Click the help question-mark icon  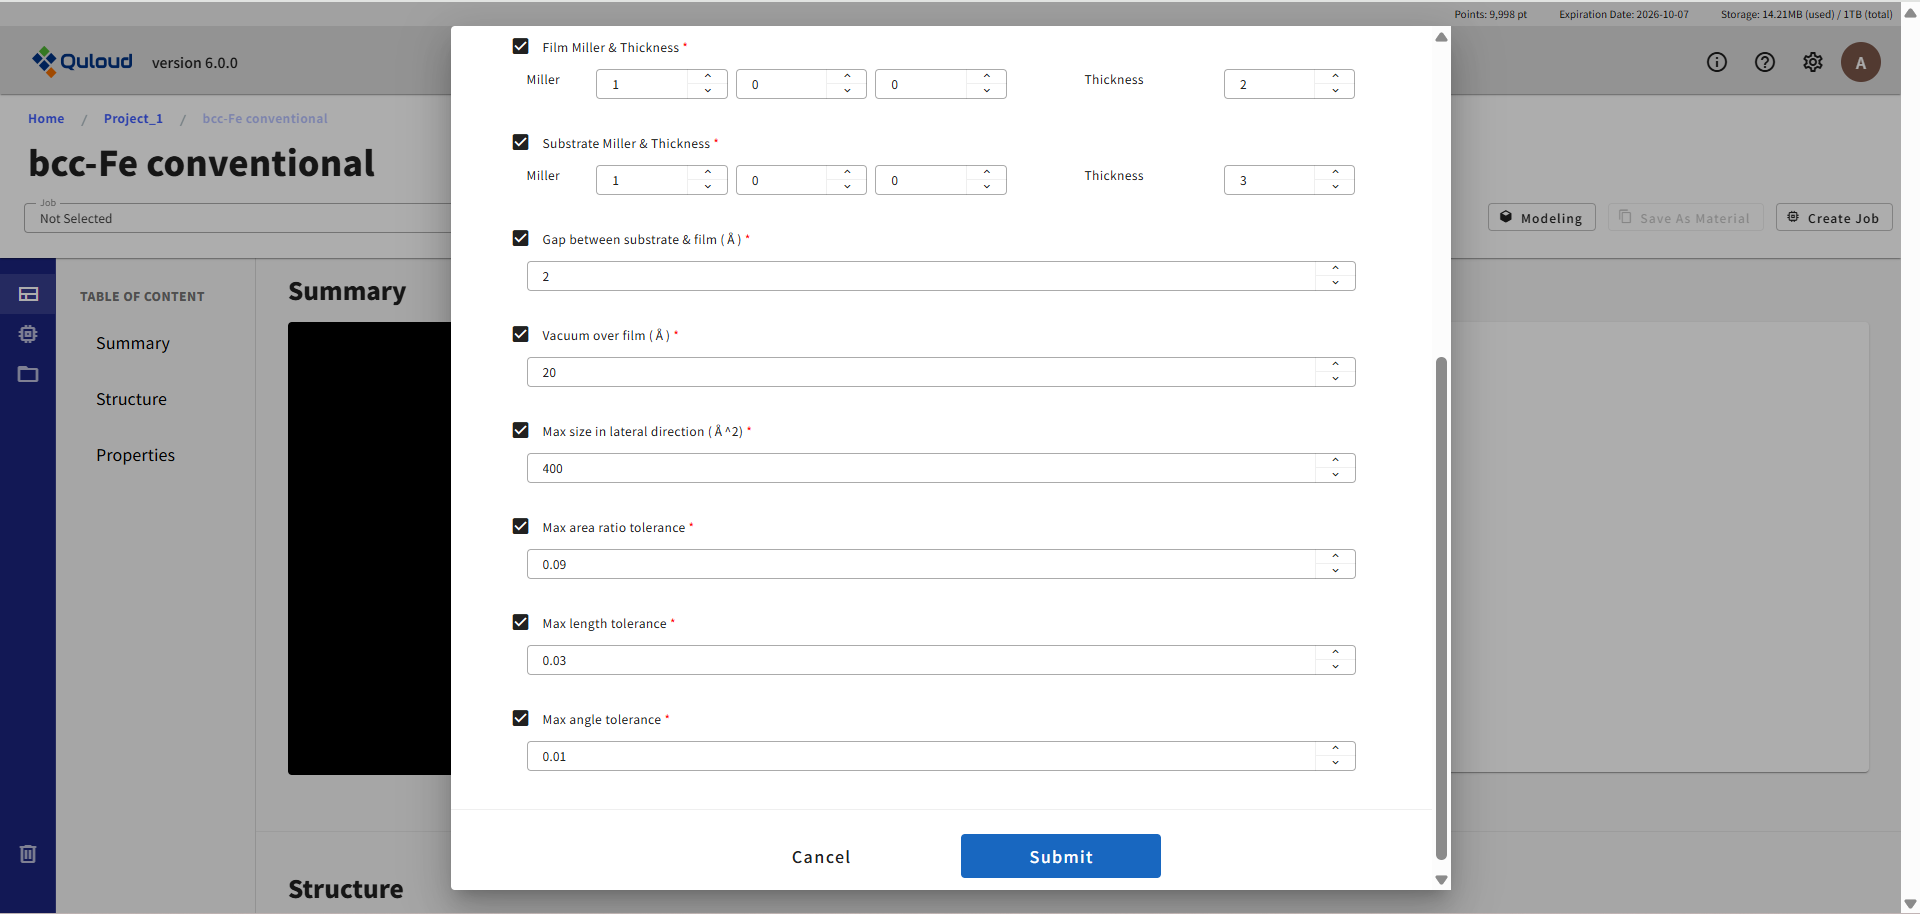pyautogui.click(x=1765, y=62)
